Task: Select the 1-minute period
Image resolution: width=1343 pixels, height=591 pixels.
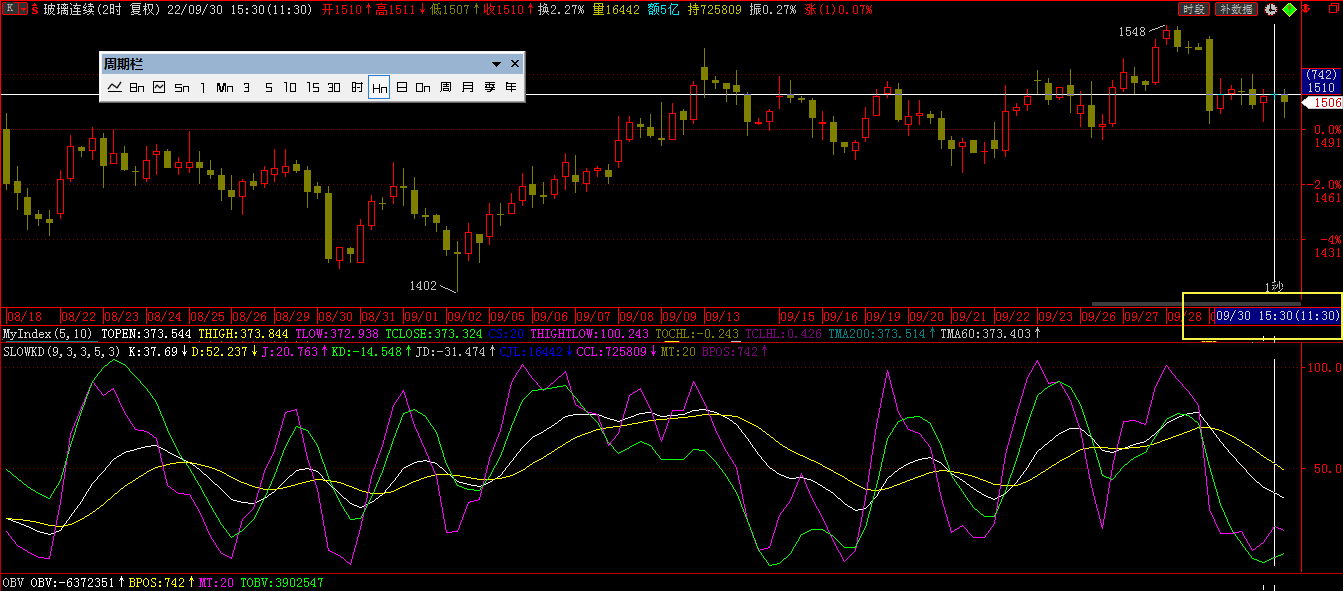Action: click(x=203, y=88)
